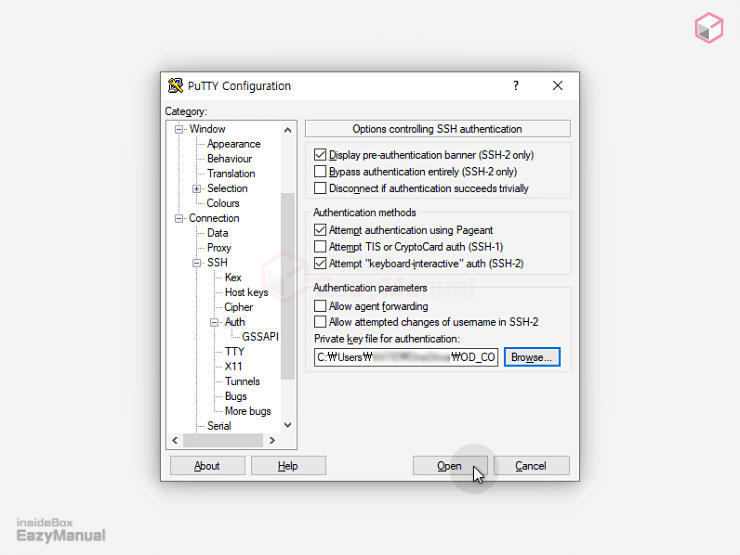This screenshot has width=740, height=555.
Task: Click the Help button
Action: click(x=288, y=466)
